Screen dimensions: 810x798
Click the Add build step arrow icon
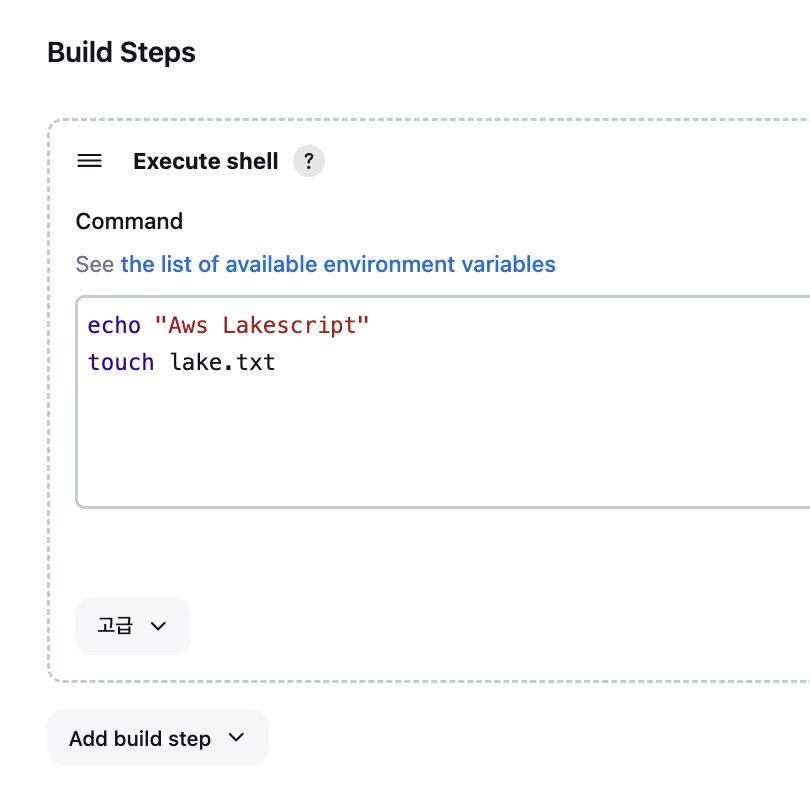tap(236, 738)
